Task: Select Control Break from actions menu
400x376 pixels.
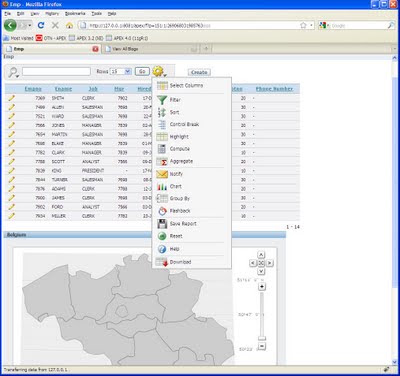Action: click(x=184, y=124)
